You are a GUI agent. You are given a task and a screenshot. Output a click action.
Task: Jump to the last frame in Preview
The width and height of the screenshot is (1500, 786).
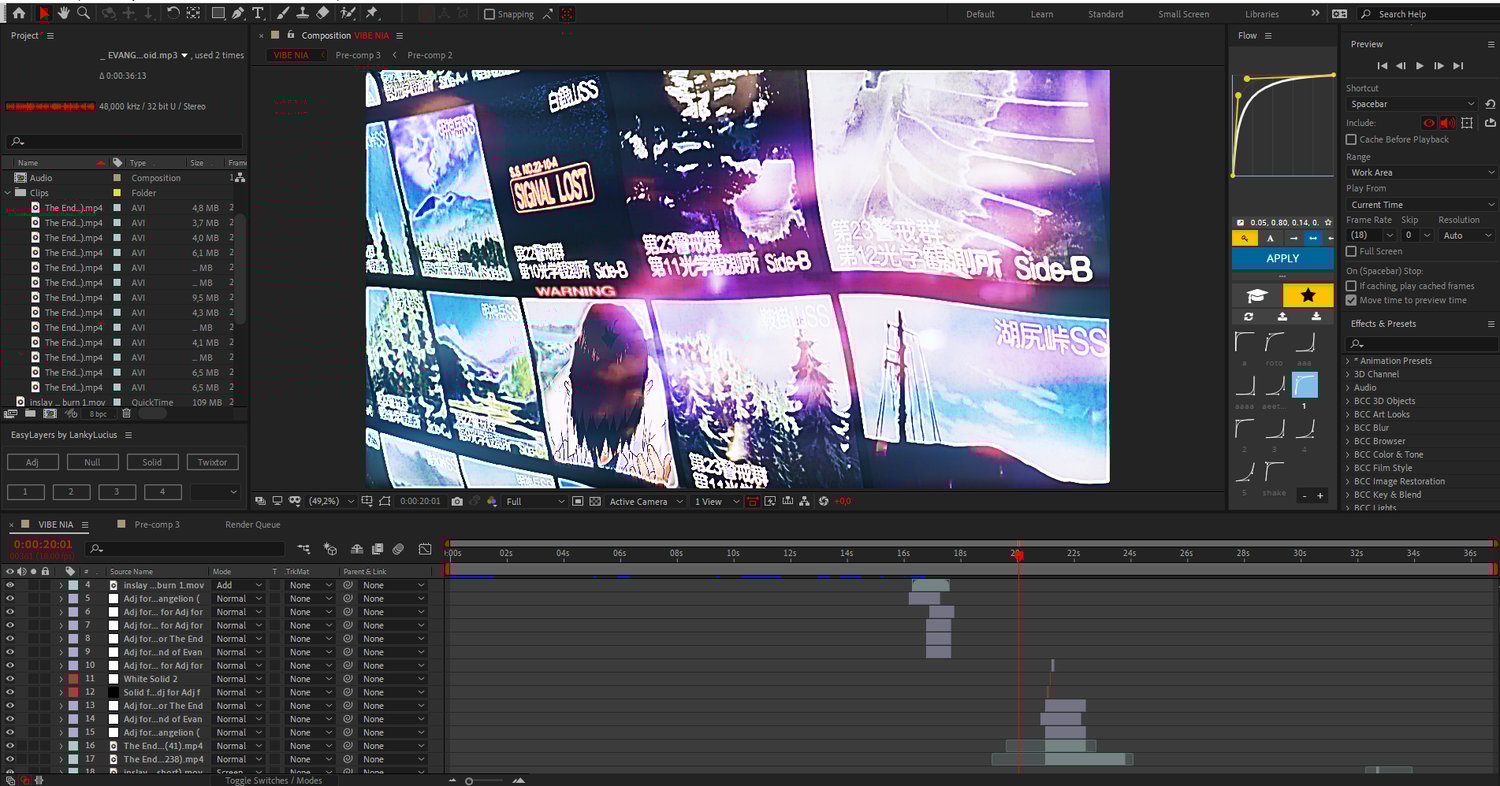(1458, 66)
